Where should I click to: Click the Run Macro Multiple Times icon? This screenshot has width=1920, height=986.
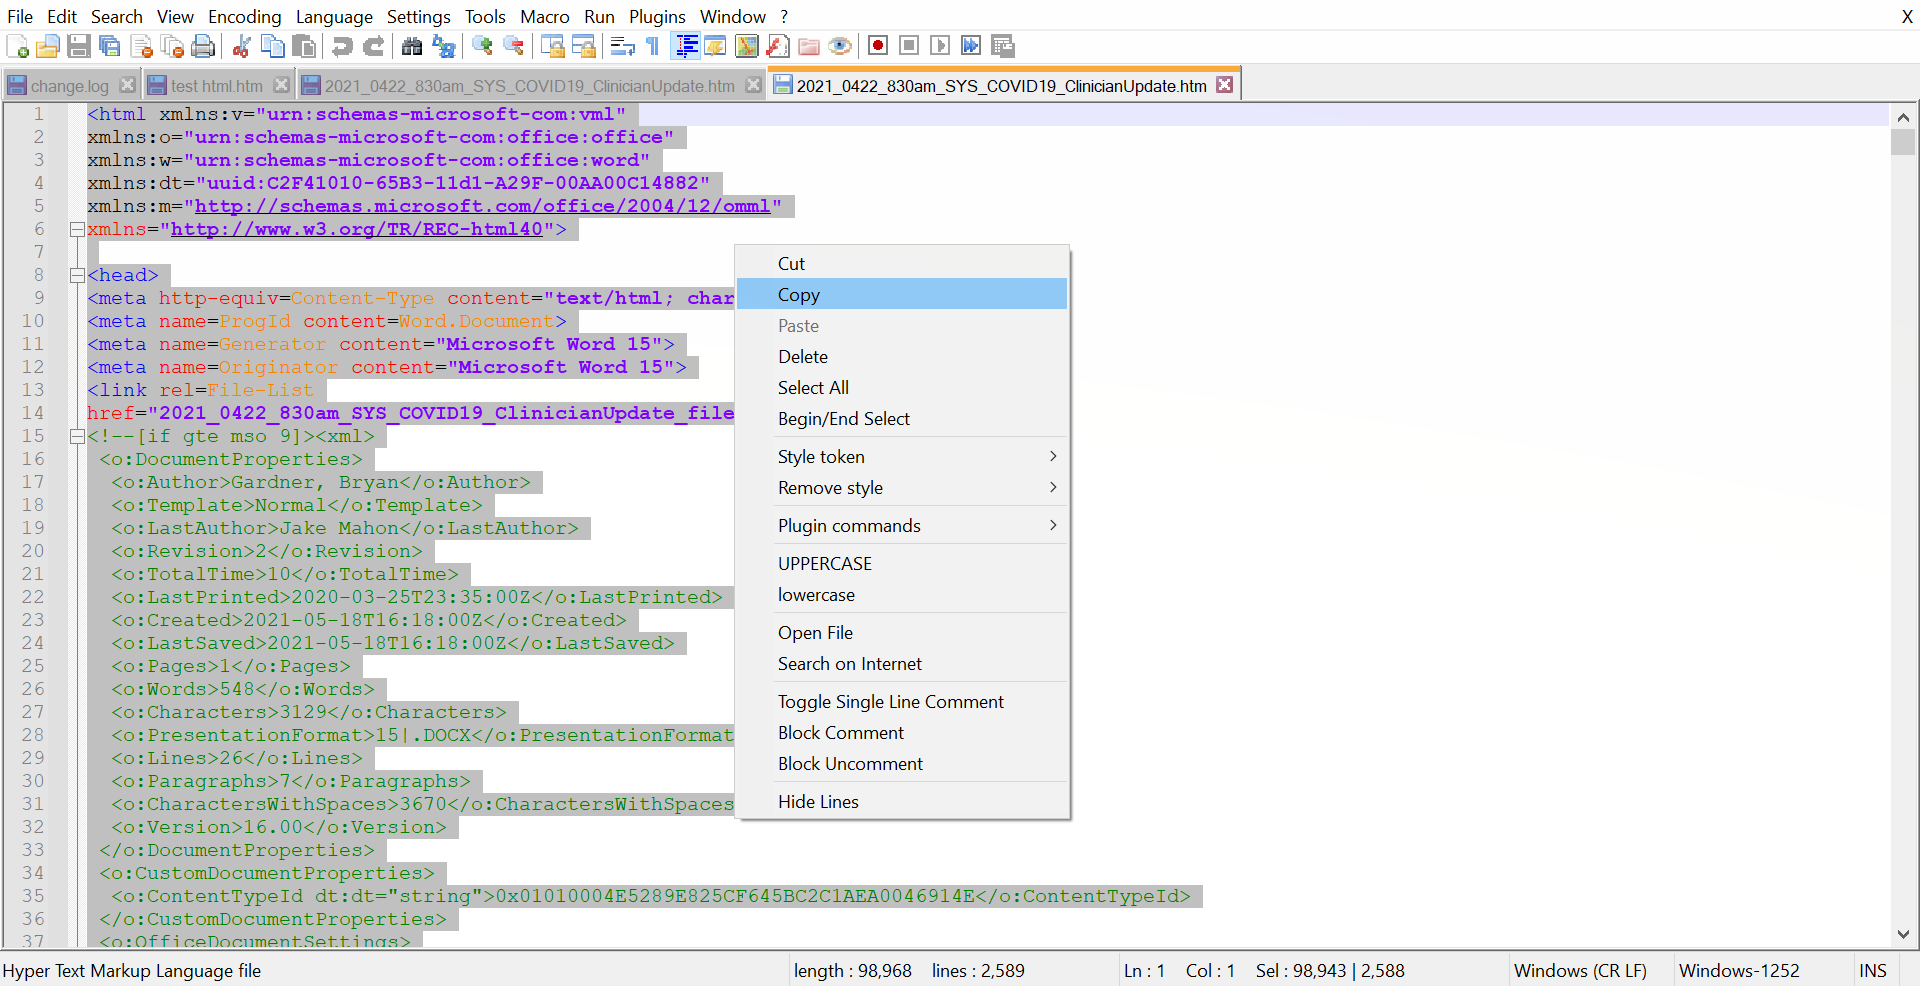(970, 46)
